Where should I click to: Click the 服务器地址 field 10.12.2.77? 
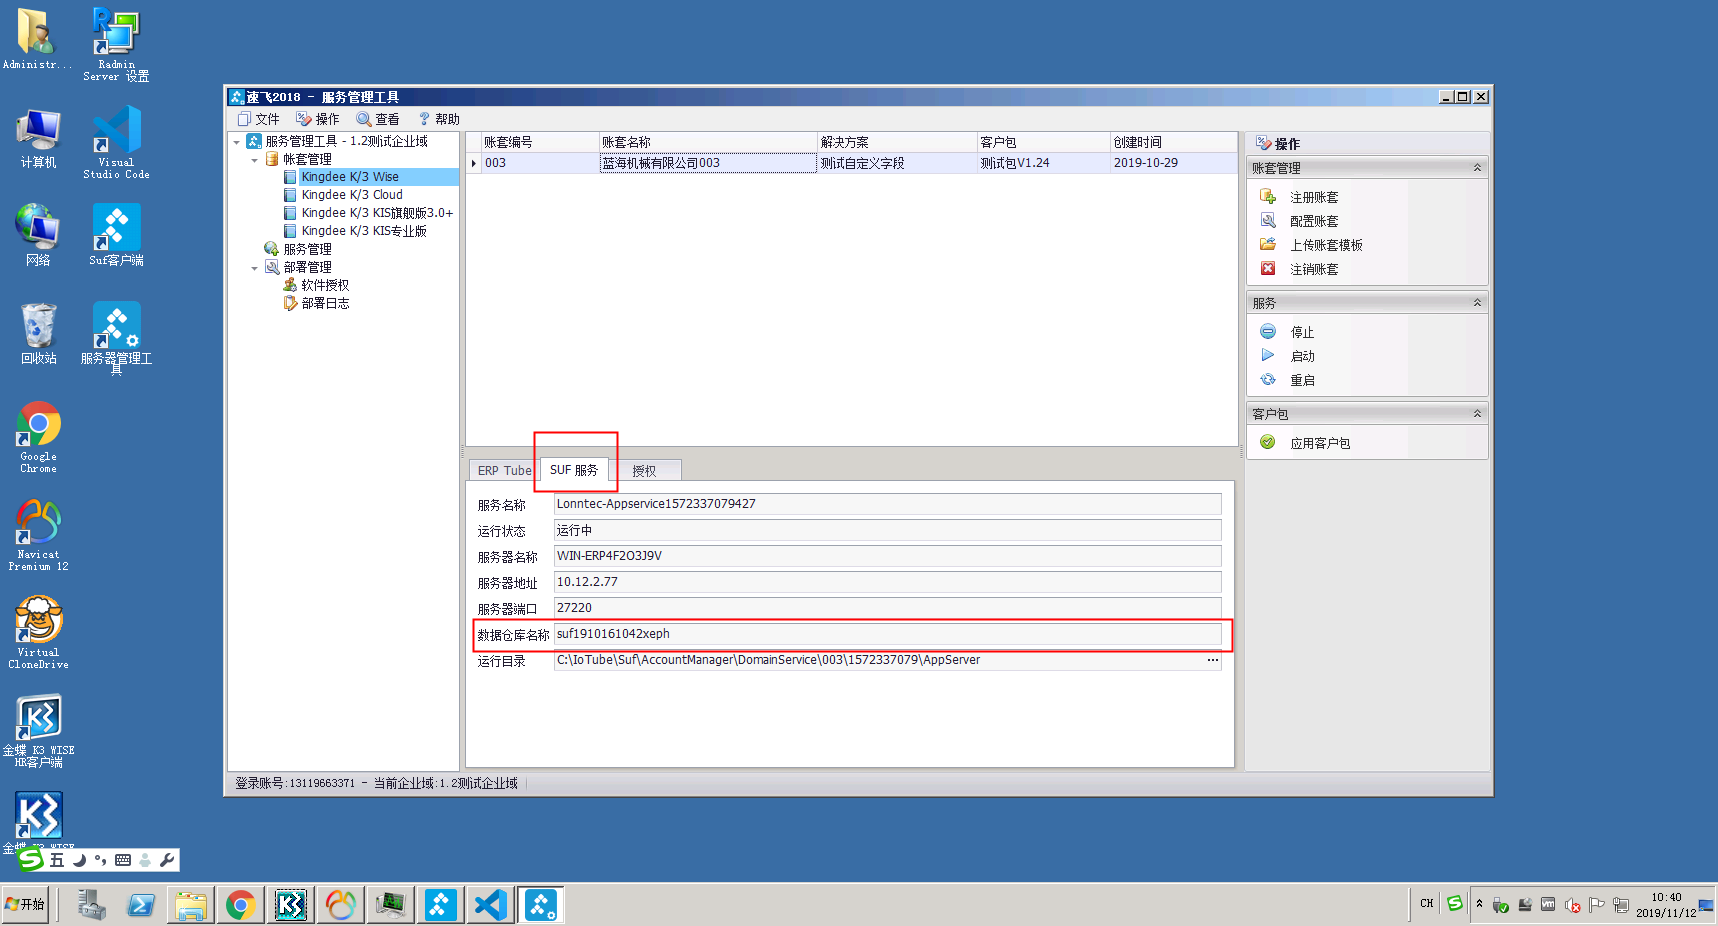(887, 582)
